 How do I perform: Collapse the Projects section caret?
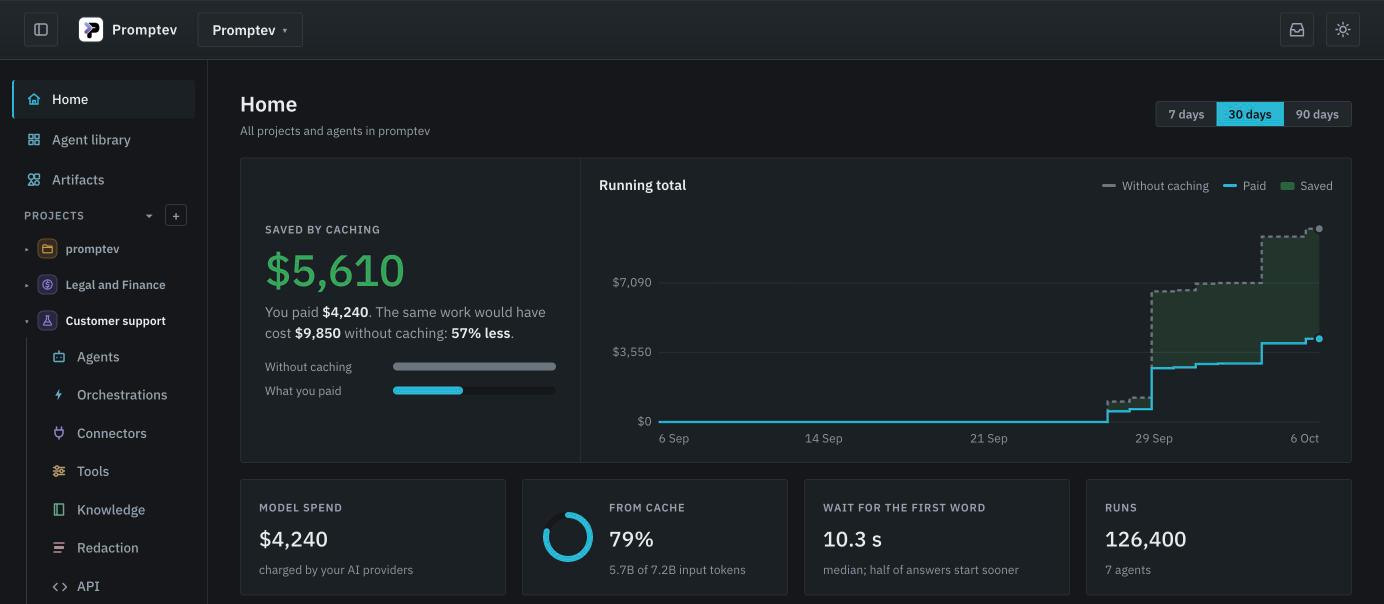point(150,216)
